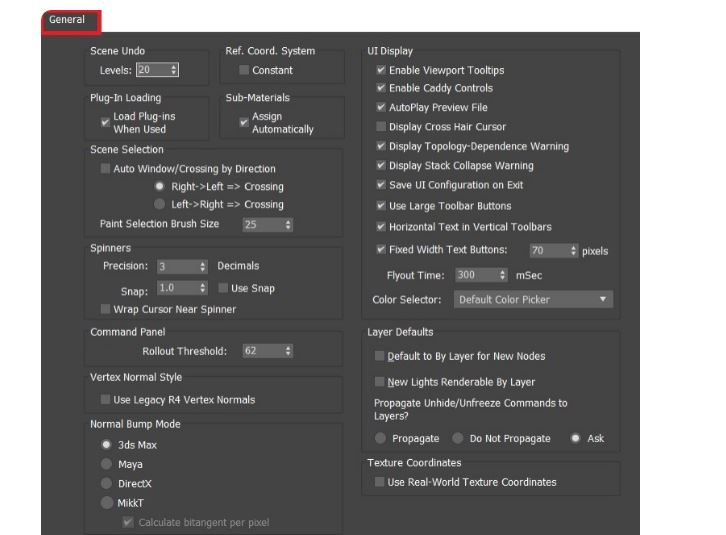Switch to the General tab
The width and height of the screenshot is (726, 535).
click(71, 21)
